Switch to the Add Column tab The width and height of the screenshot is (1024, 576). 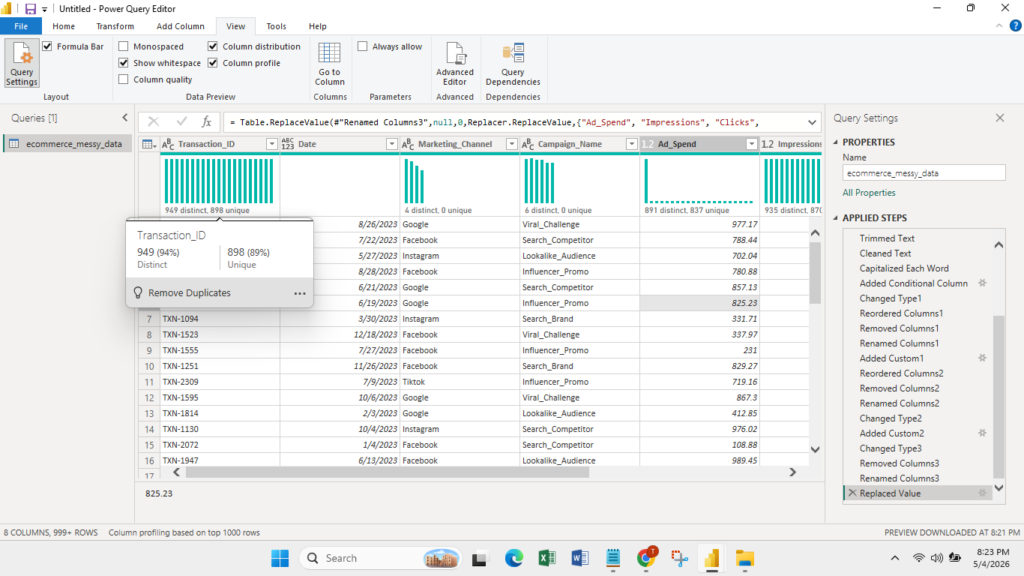pyautogui.click(x=180, y=26)
